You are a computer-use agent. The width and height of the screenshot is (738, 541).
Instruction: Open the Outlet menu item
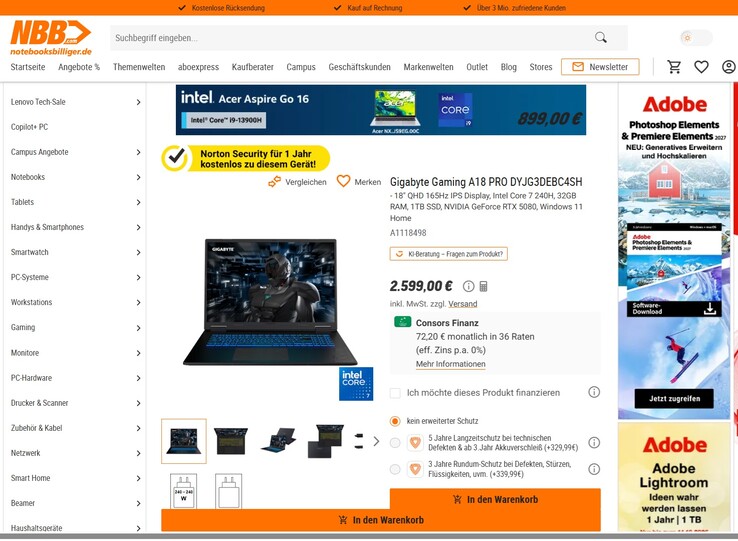click(477, 67)
